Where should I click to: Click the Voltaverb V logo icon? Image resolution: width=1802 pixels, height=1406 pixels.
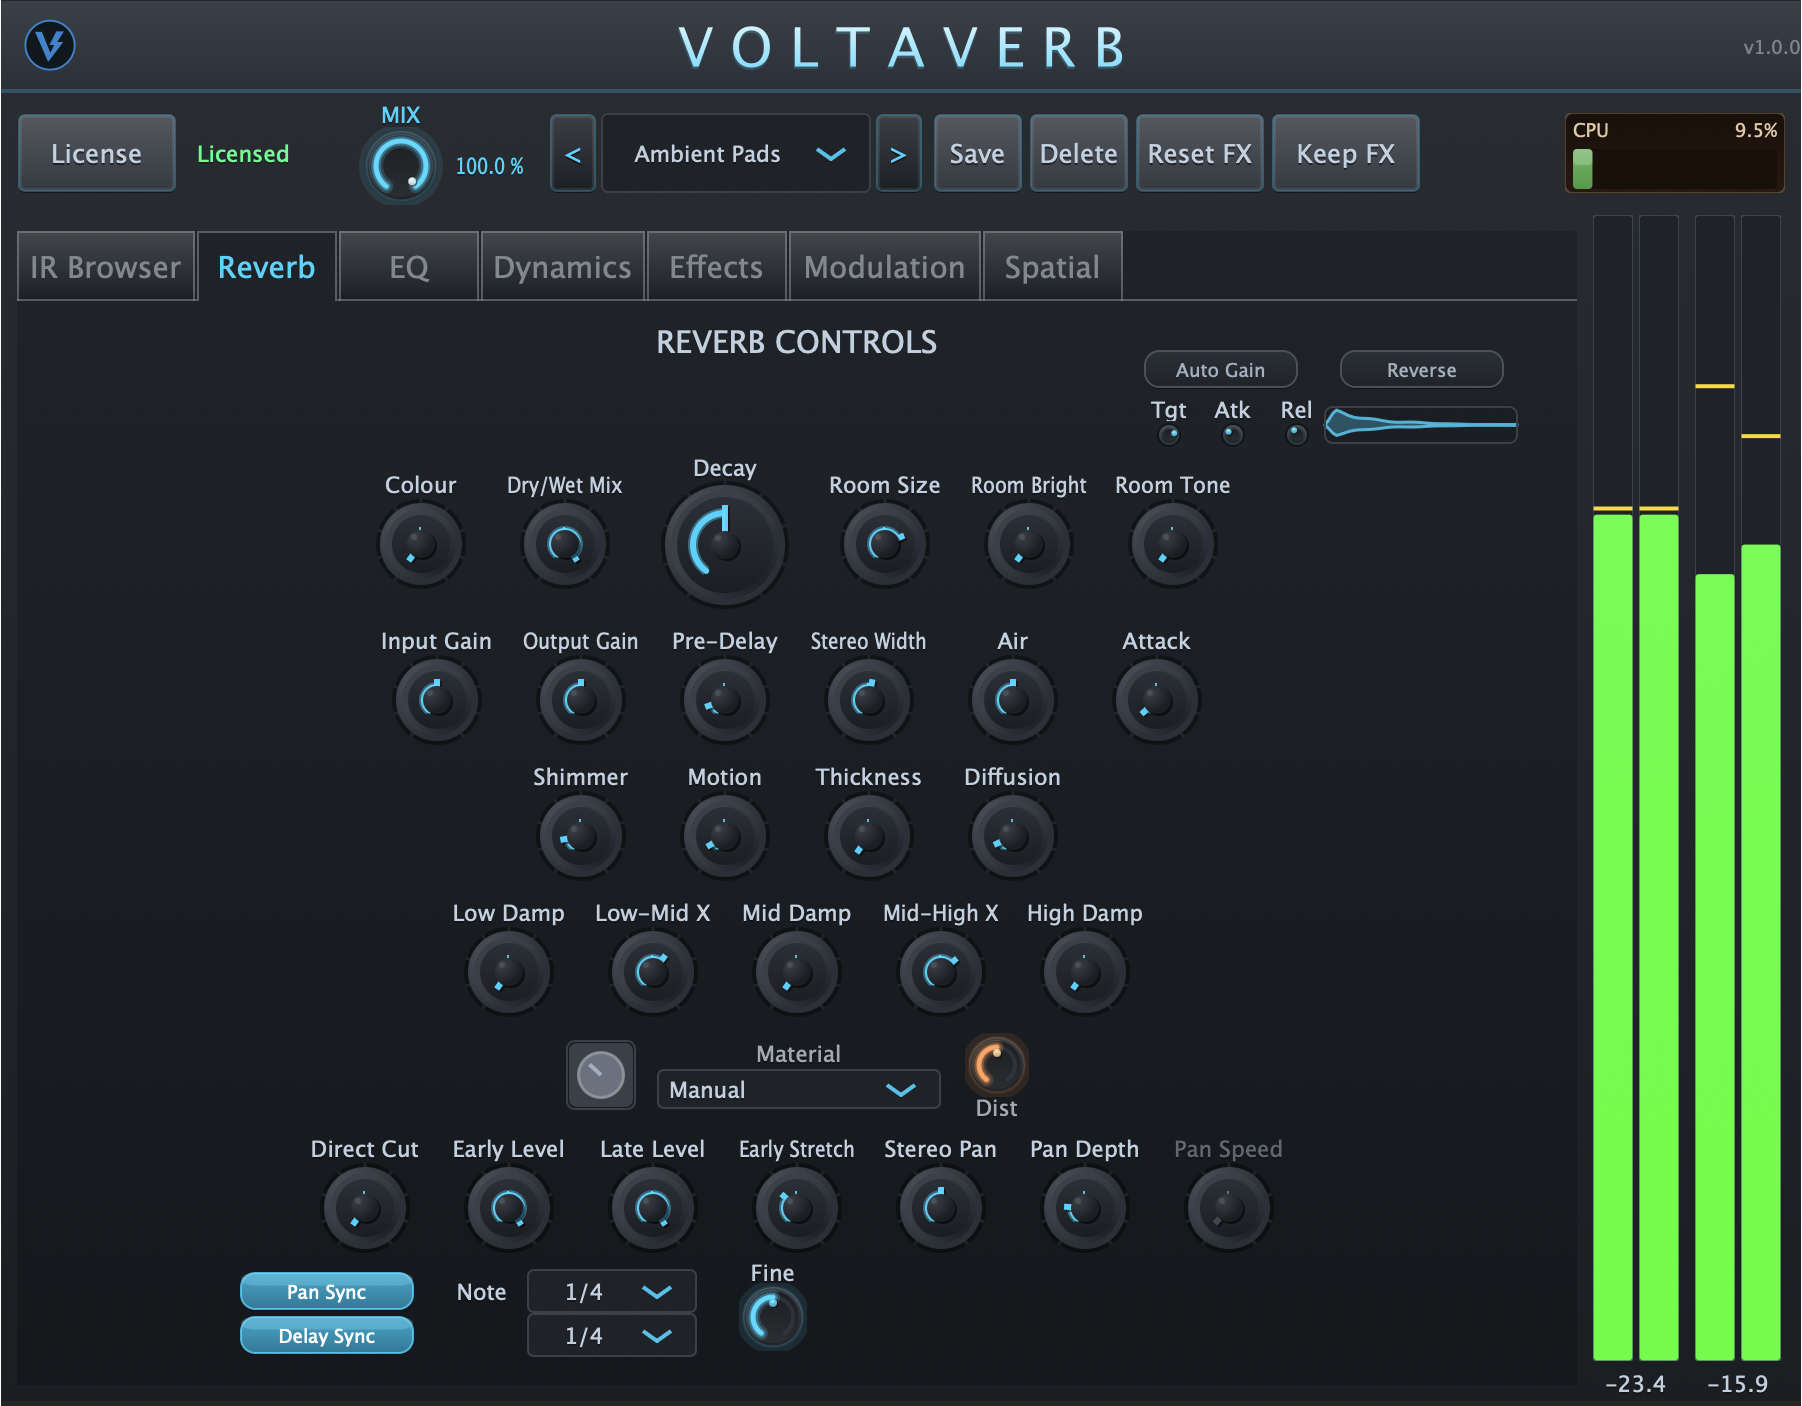point(50,45)
